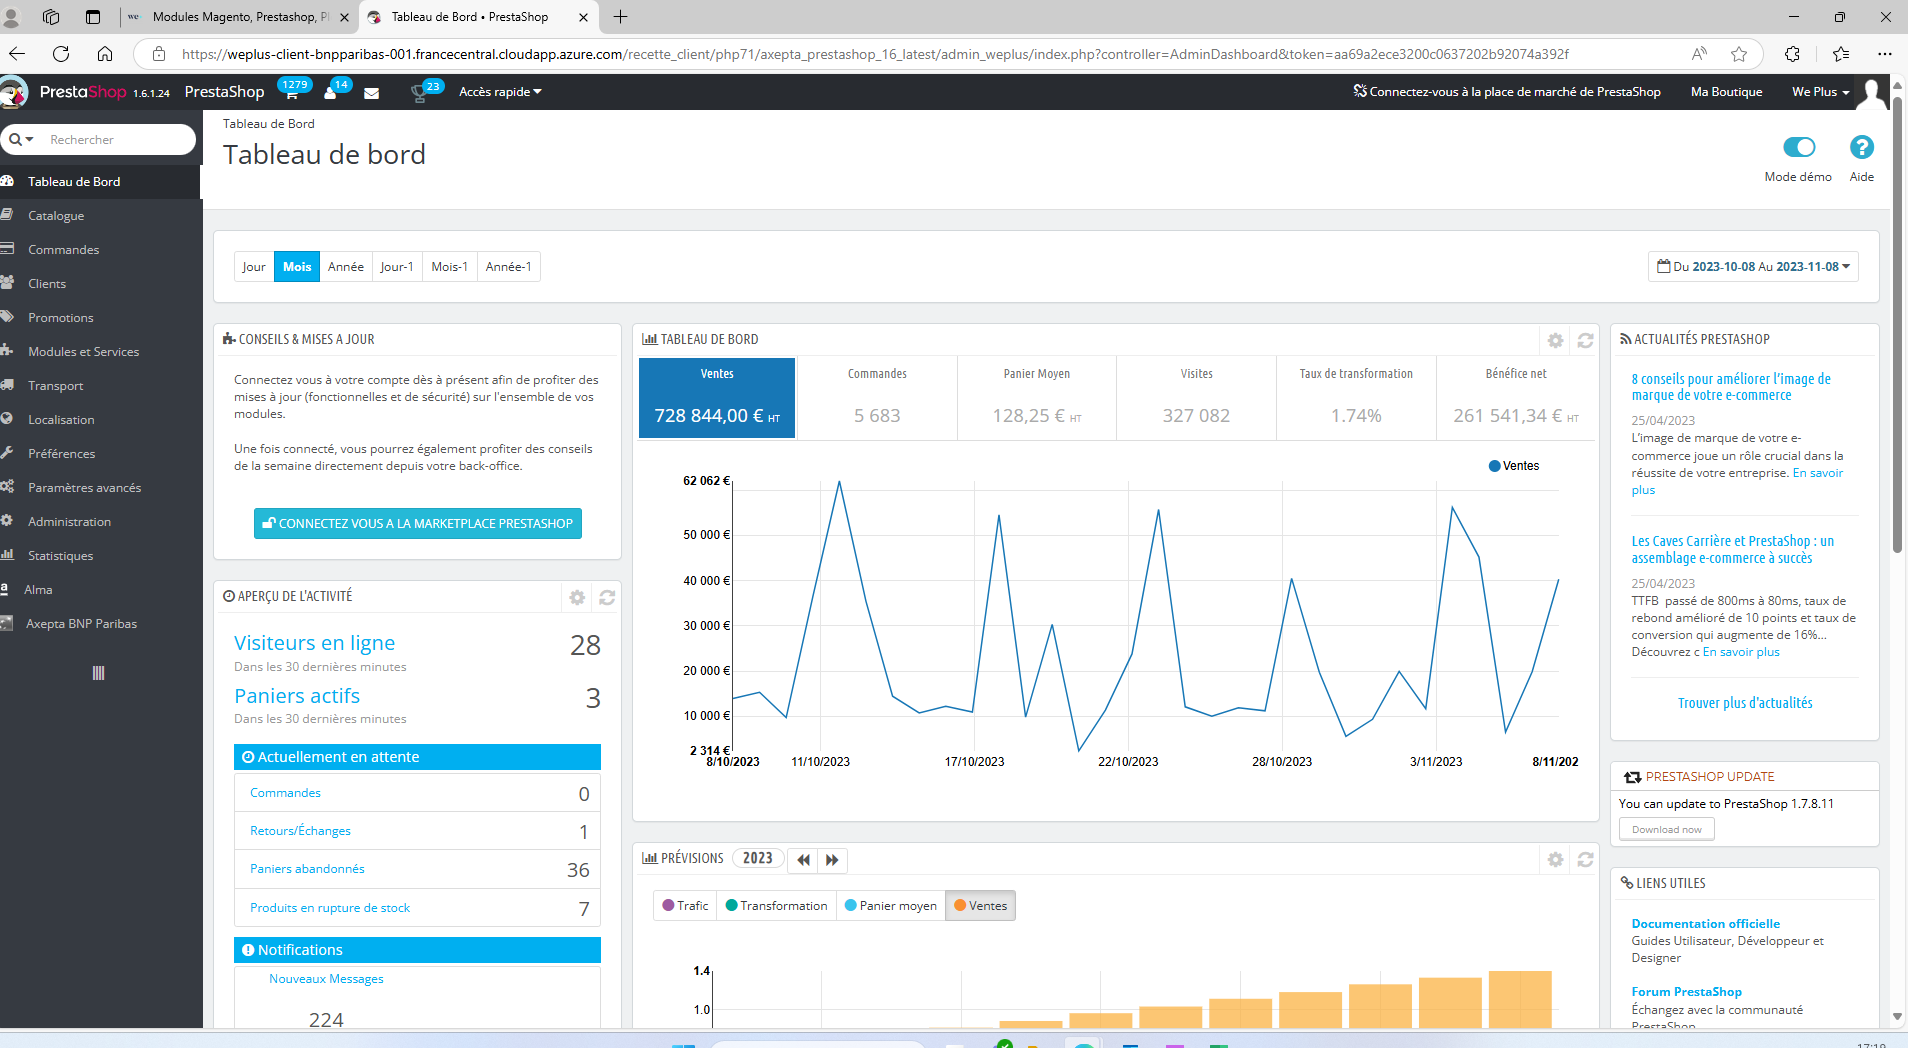Open browser extensions icon

(x=1792, y=54)
